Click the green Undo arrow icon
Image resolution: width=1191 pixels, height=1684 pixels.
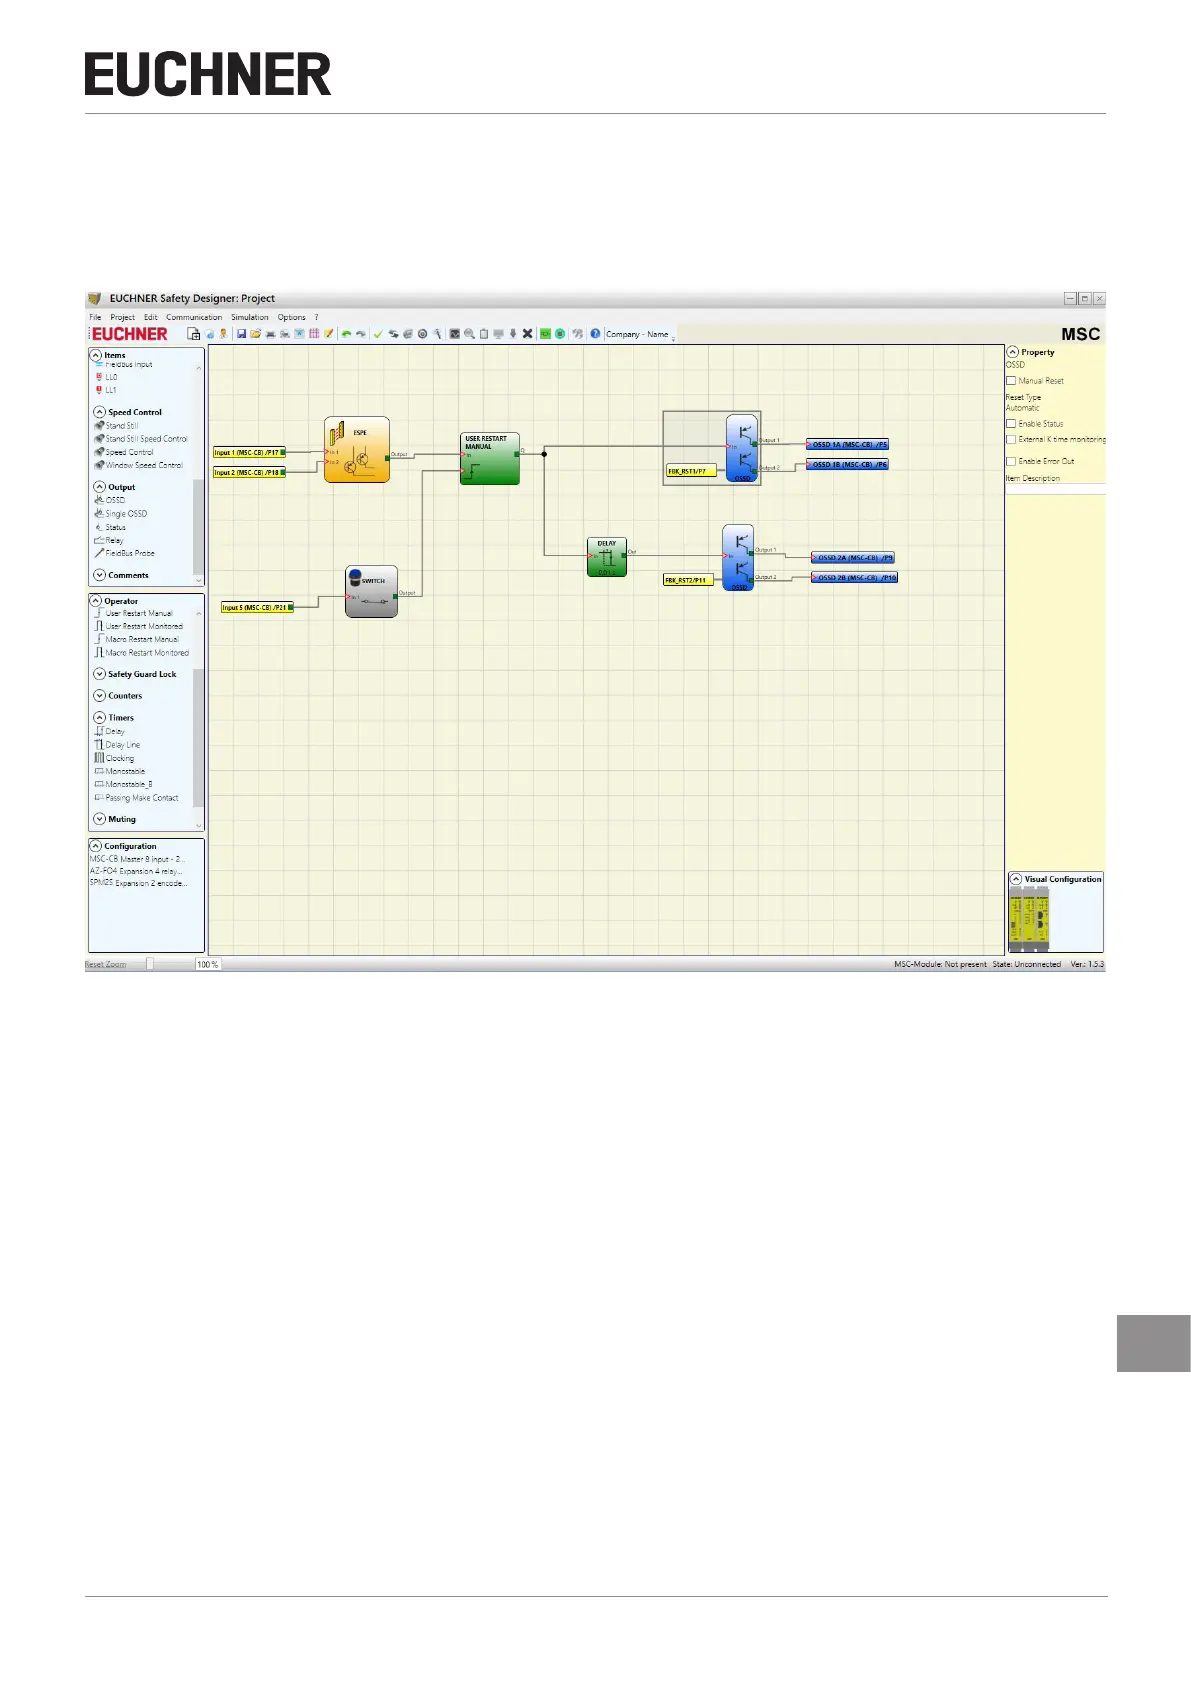click(346, 334)
